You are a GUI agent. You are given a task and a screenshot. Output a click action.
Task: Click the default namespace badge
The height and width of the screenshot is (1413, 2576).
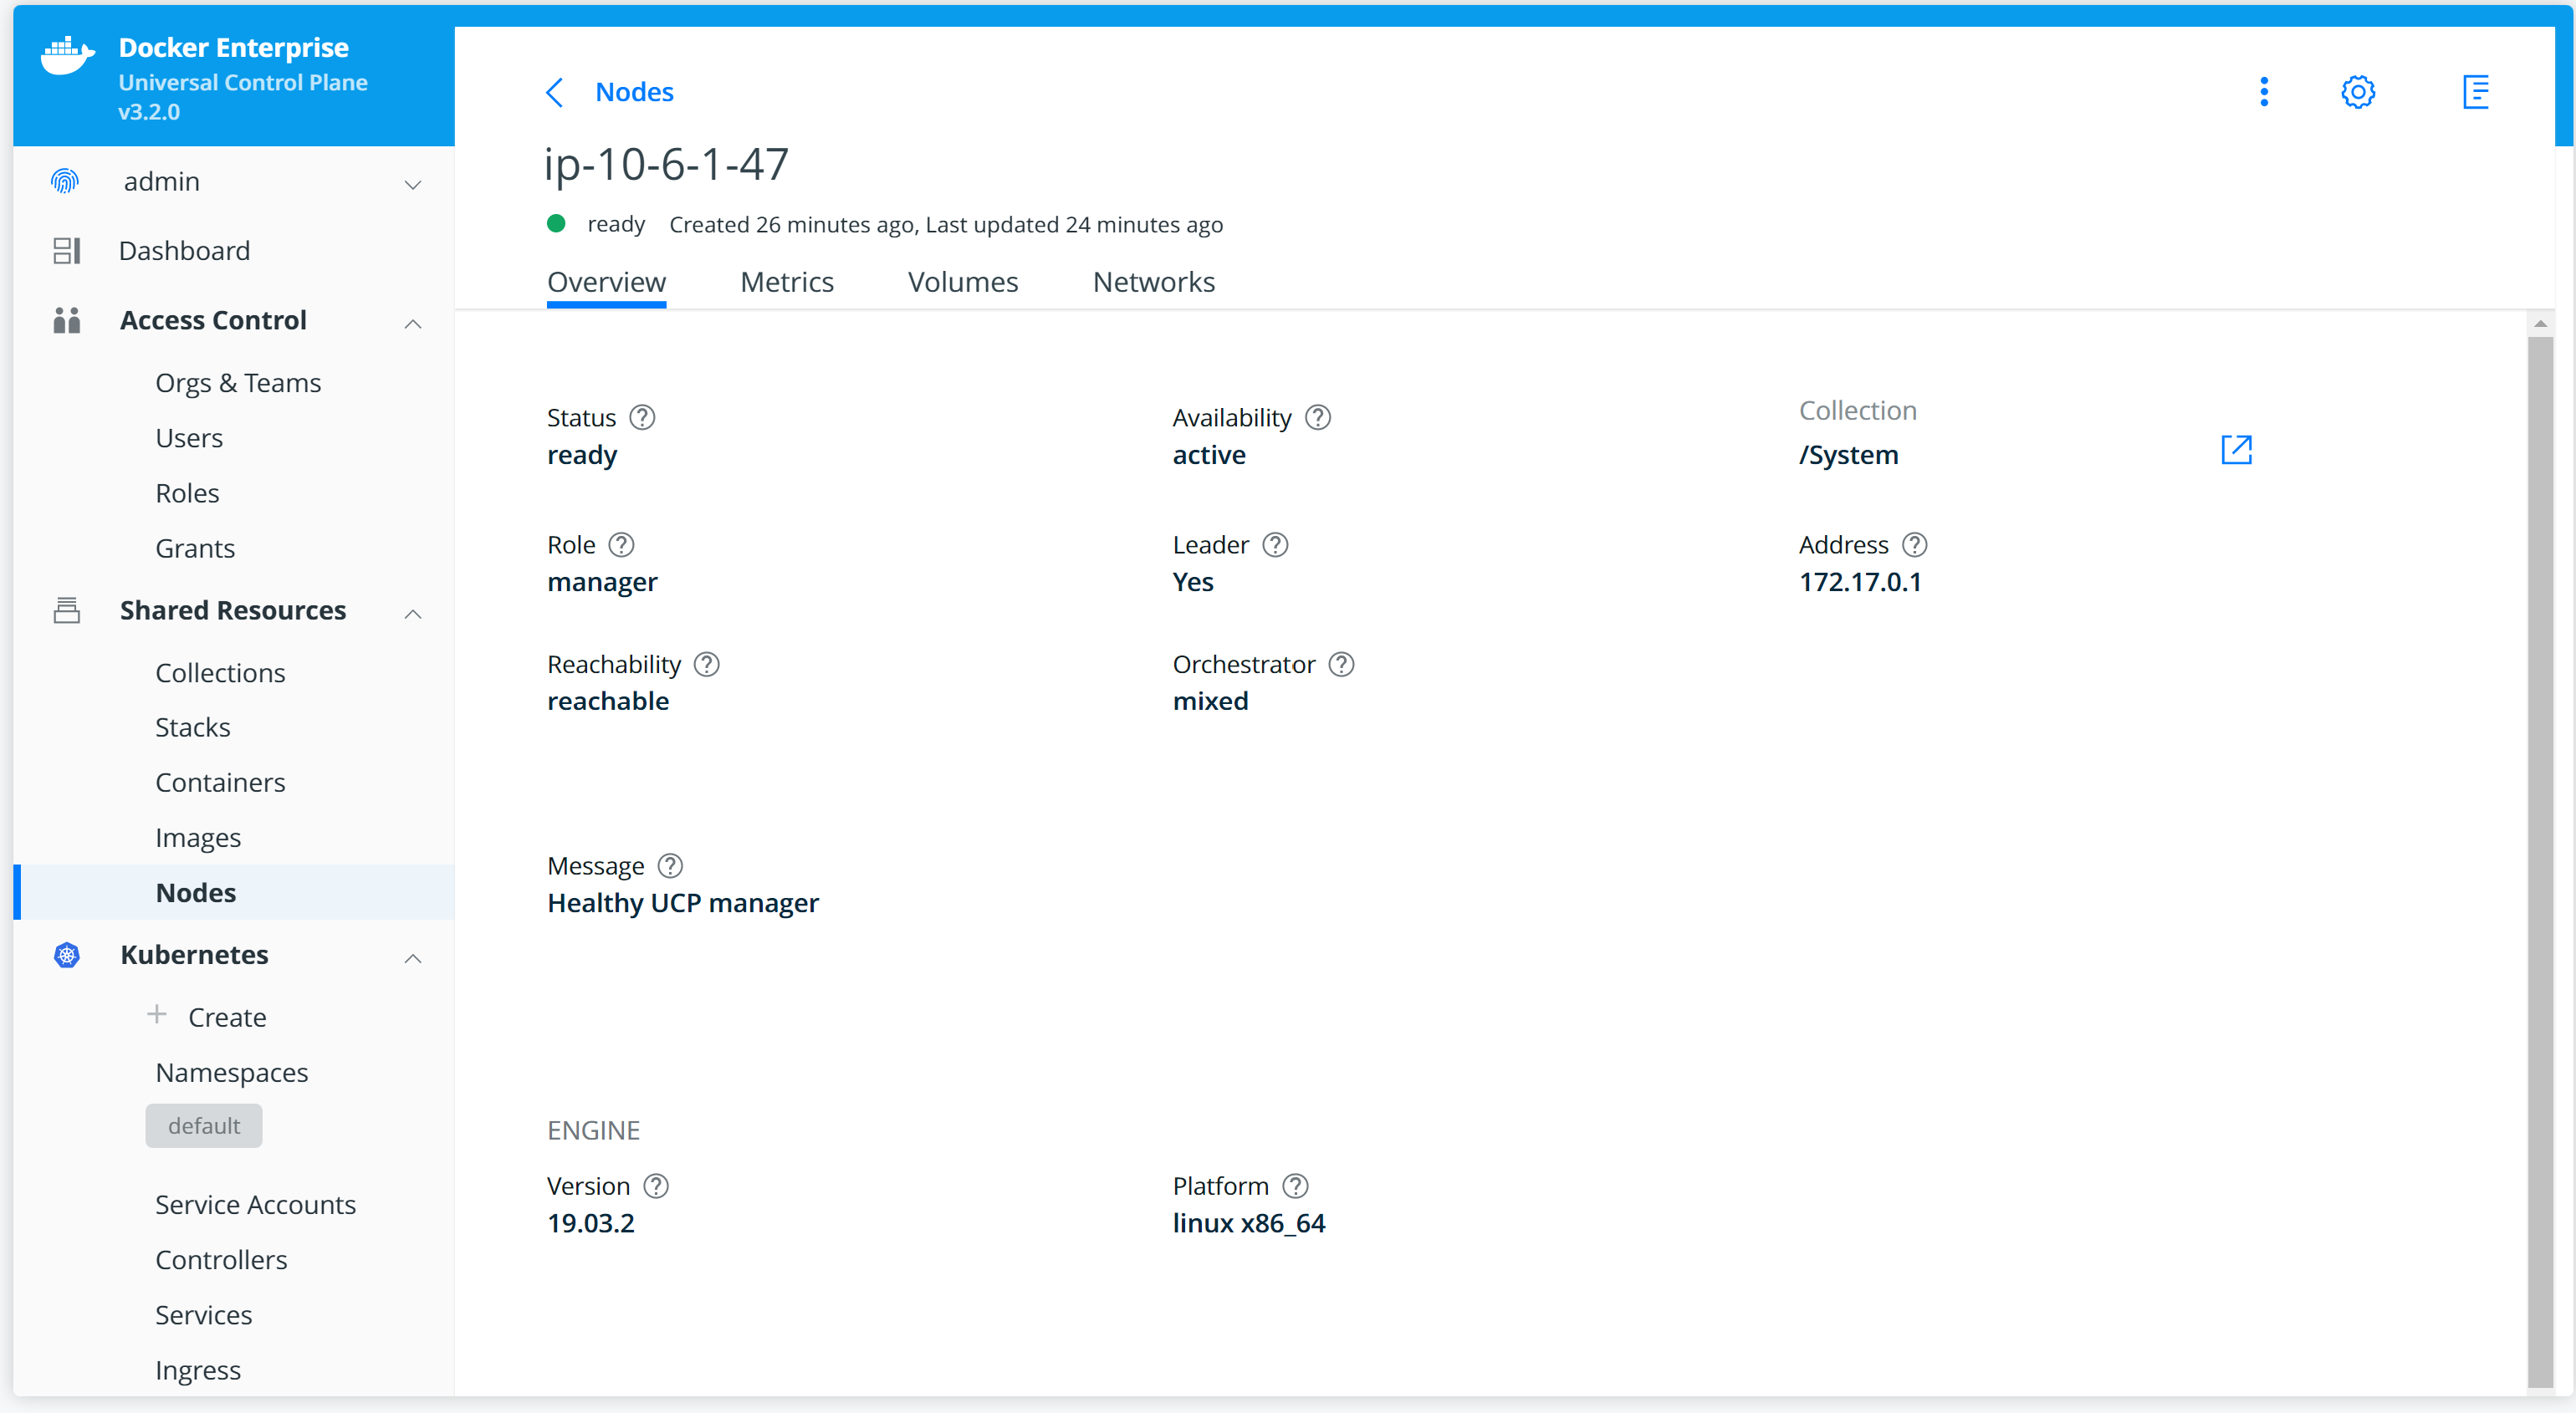204,1126
